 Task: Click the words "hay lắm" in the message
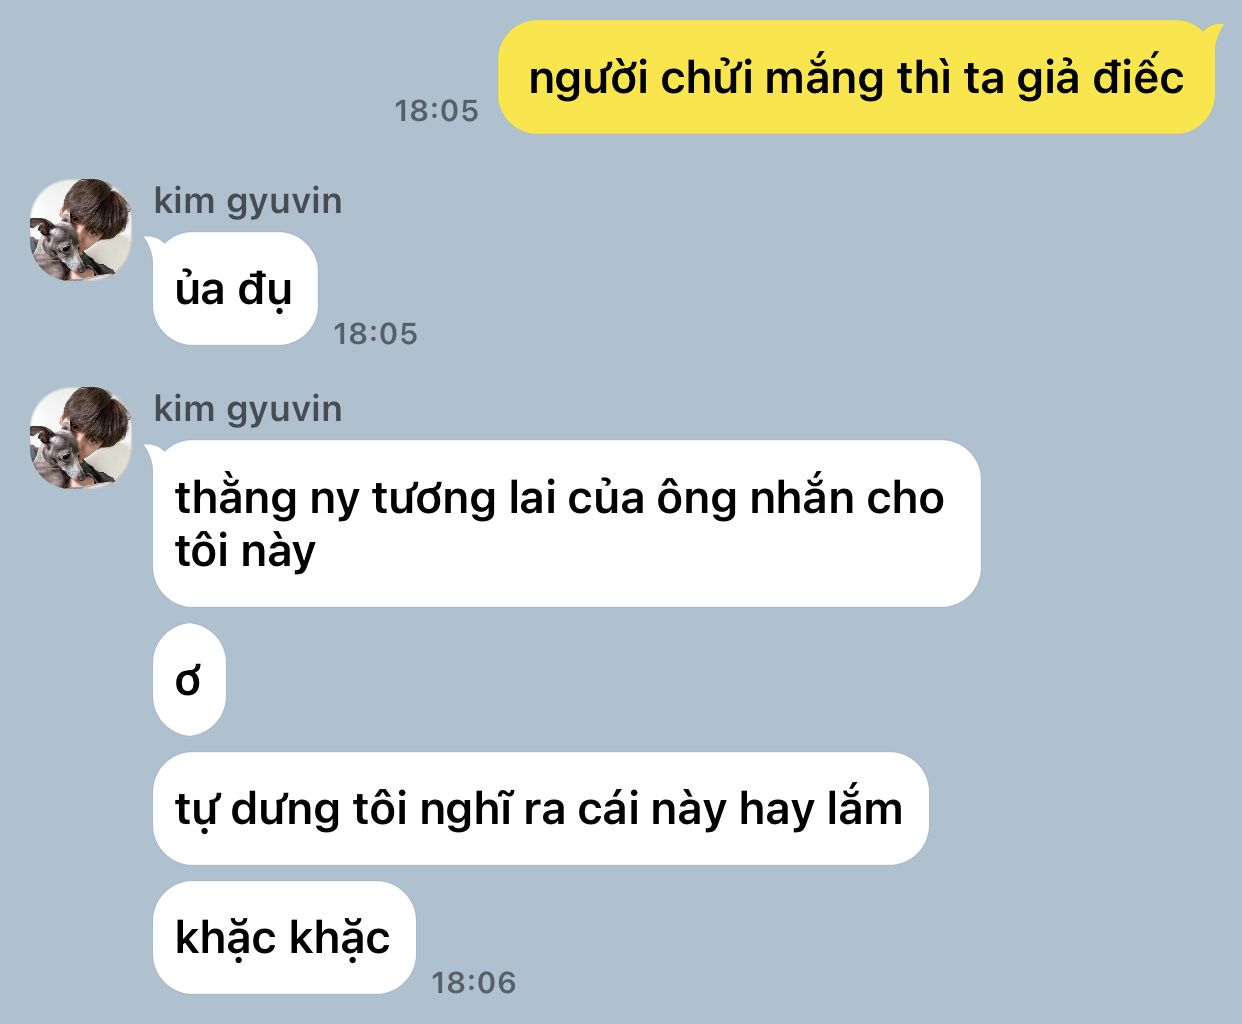820,808
